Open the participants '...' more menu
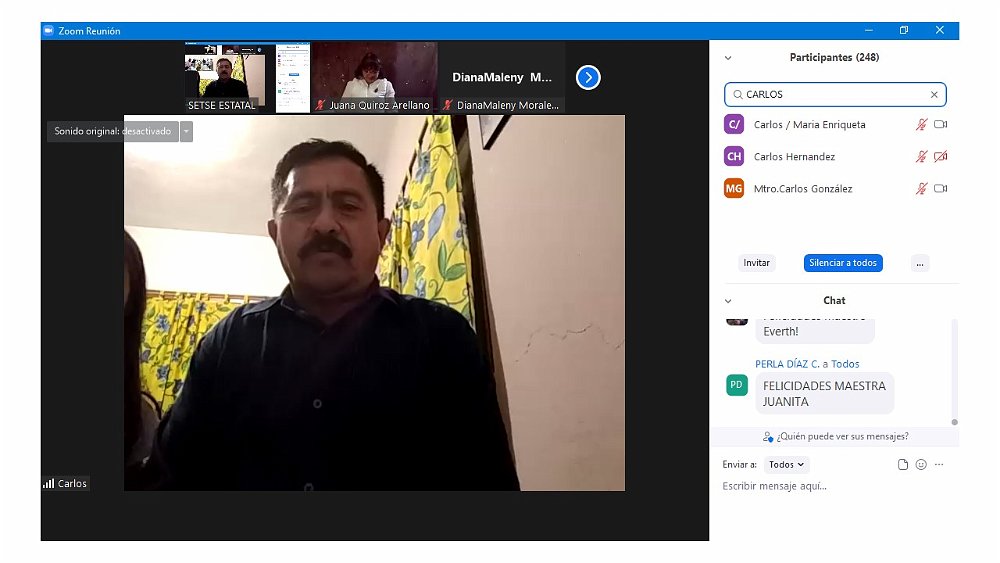Image resolution: width=1000 pixels, height=563 pixels. pos(920,263)
